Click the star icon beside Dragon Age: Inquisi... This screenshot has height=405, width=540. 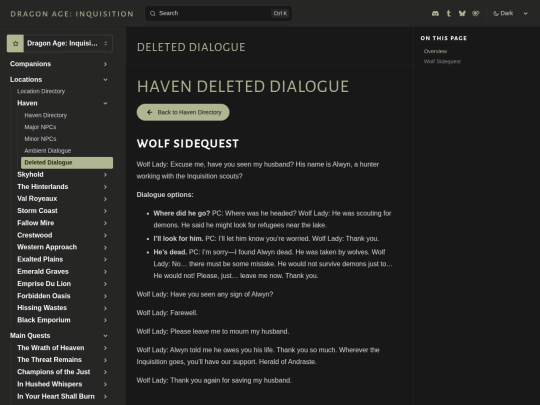pos(15,43)
